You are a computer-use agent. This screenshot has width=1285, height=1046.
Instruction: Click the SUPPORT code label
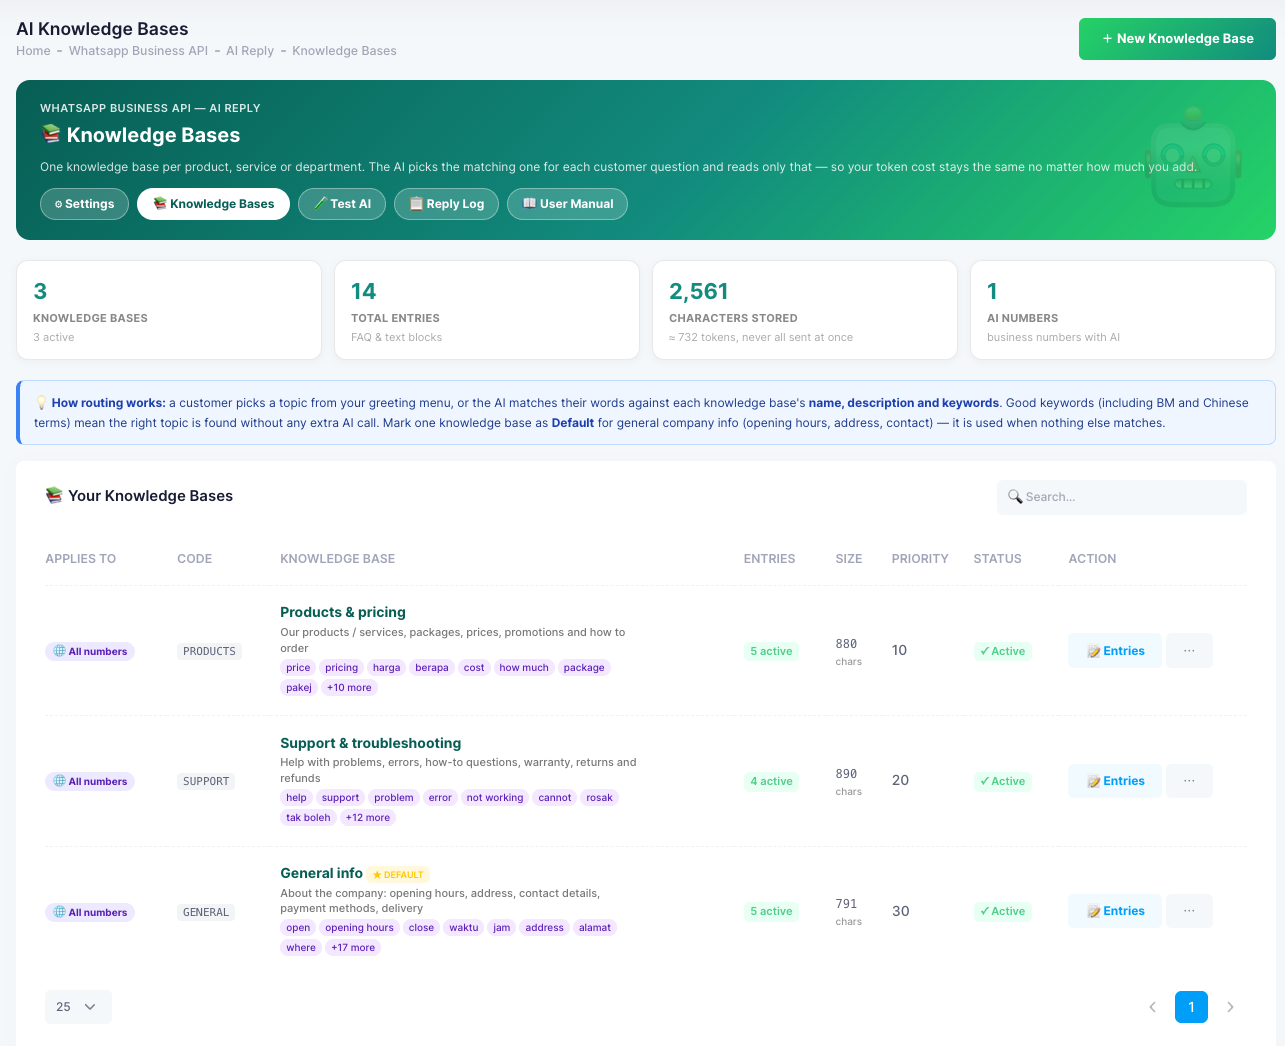point(206,781)
